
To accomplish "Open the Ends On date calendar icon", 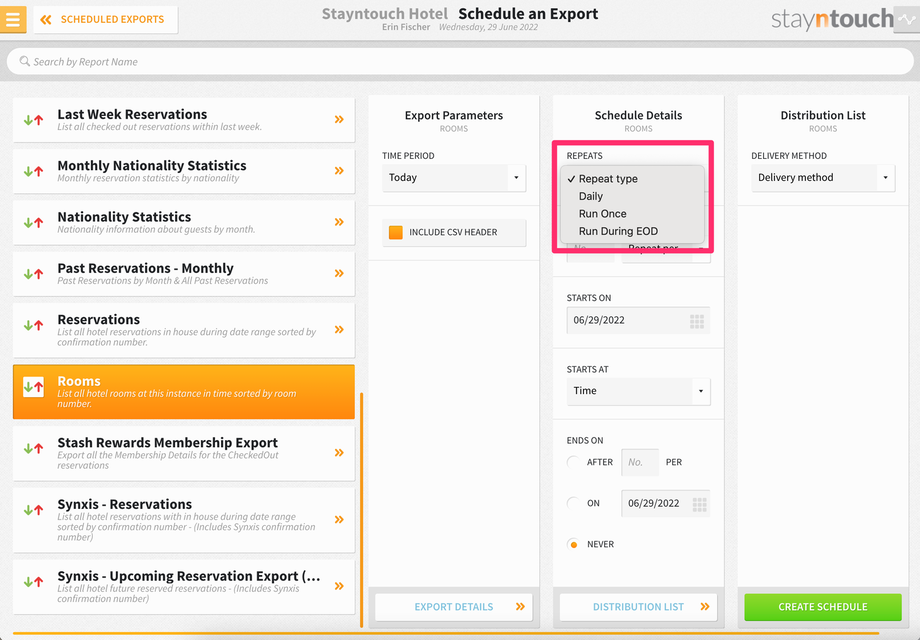I will click(699, 504).
